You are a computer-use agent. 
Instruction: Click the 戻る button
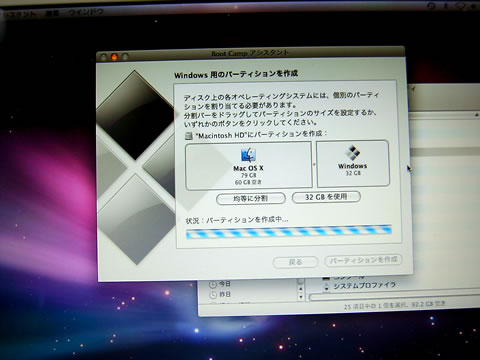[295, 262]
